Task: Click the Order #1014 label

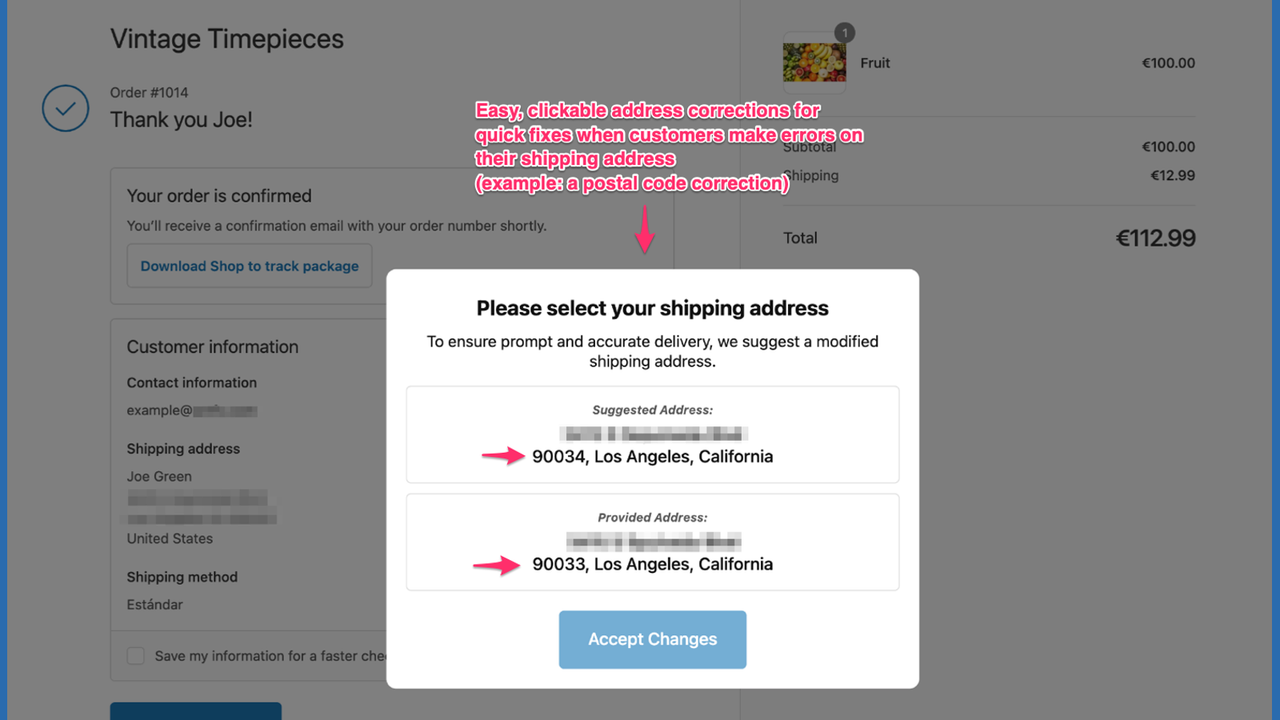Action: (x=148, y=91)
